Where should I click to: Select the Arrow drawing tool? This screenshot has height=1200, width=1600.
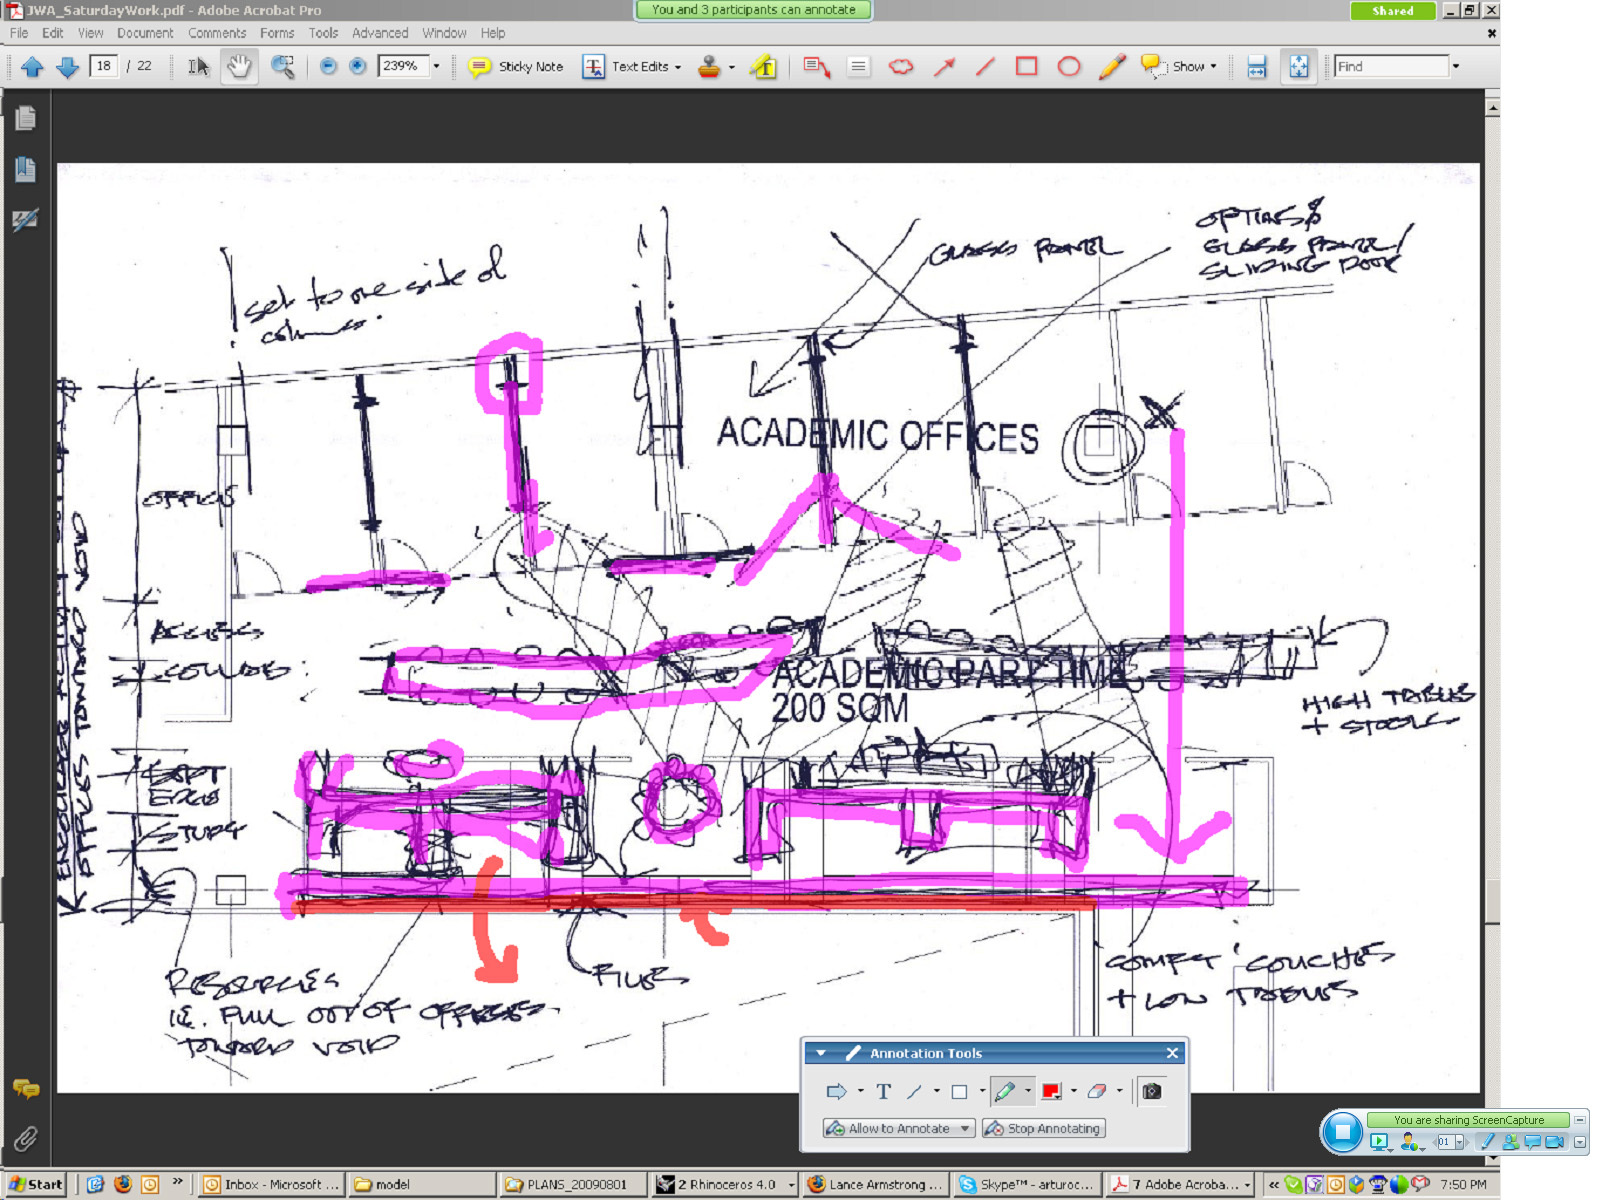pyautogui.click(x=944, y=67)
